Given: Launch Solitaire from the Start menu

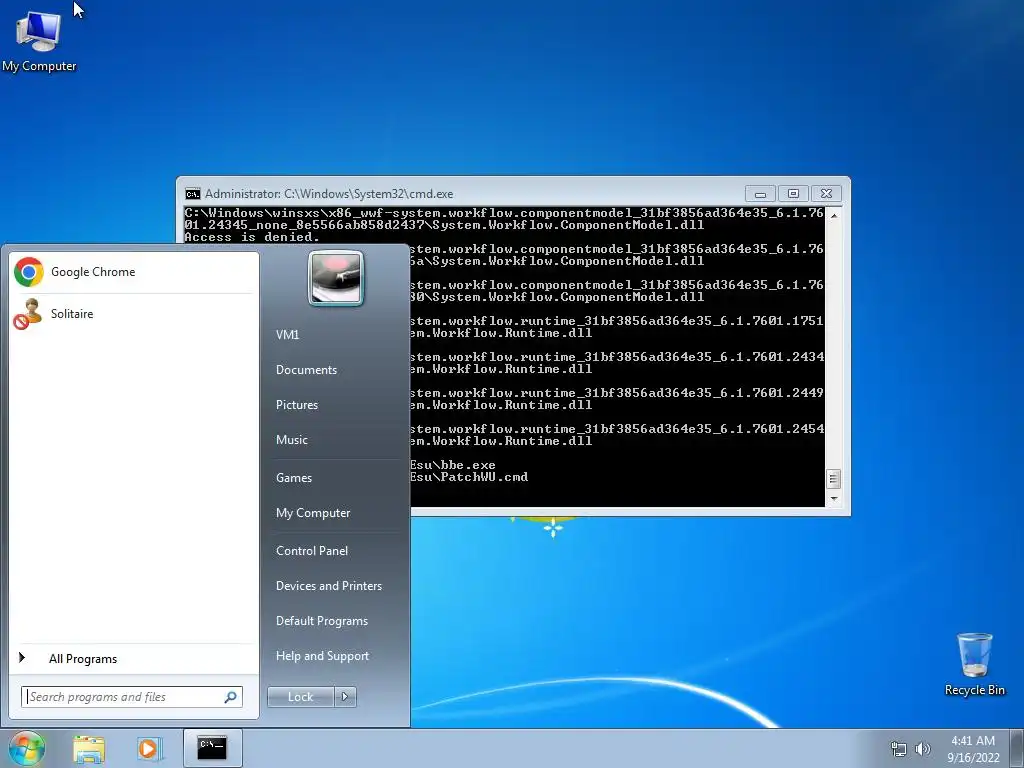Looking at the screenshot, I should [133, 314].
